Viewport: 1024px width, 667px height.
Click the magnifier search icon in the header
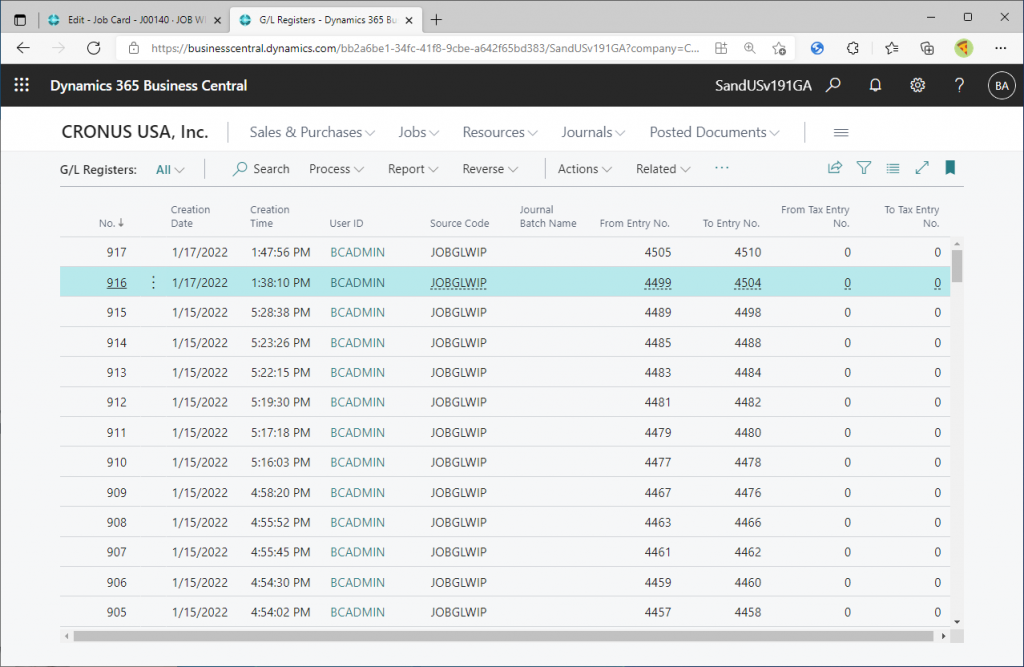click(833, 85)
